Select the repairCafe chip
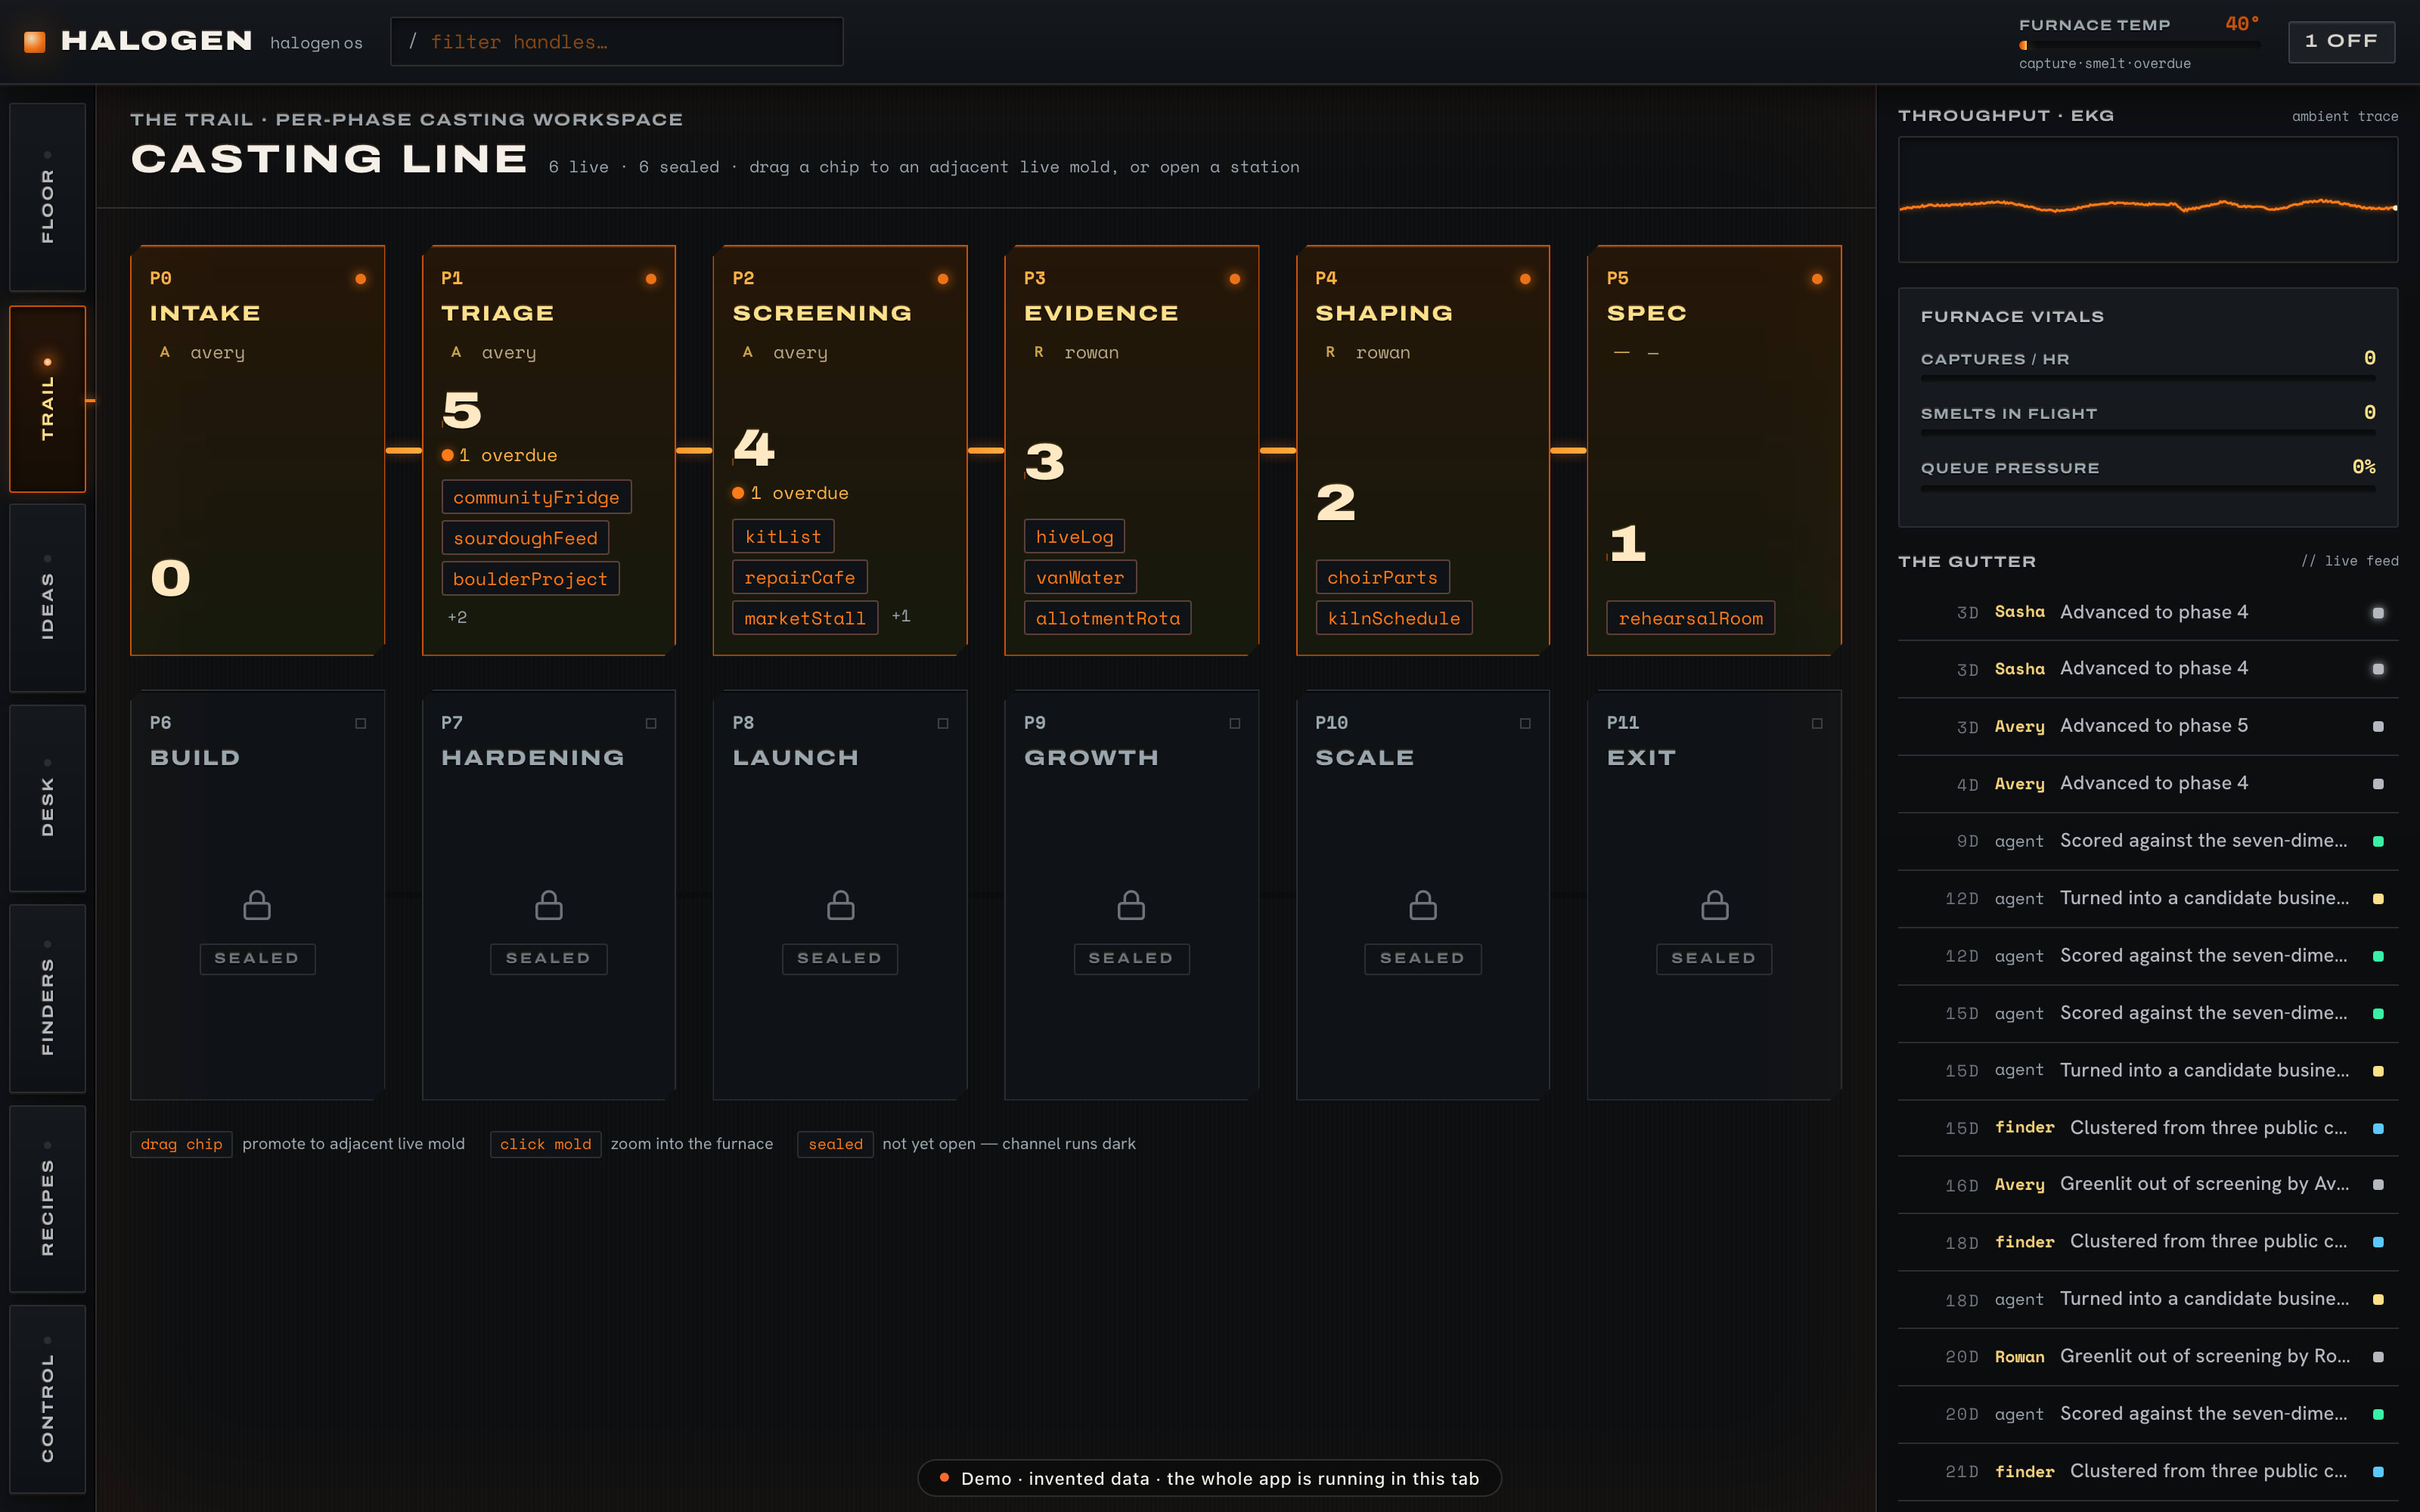 (800, 578)
